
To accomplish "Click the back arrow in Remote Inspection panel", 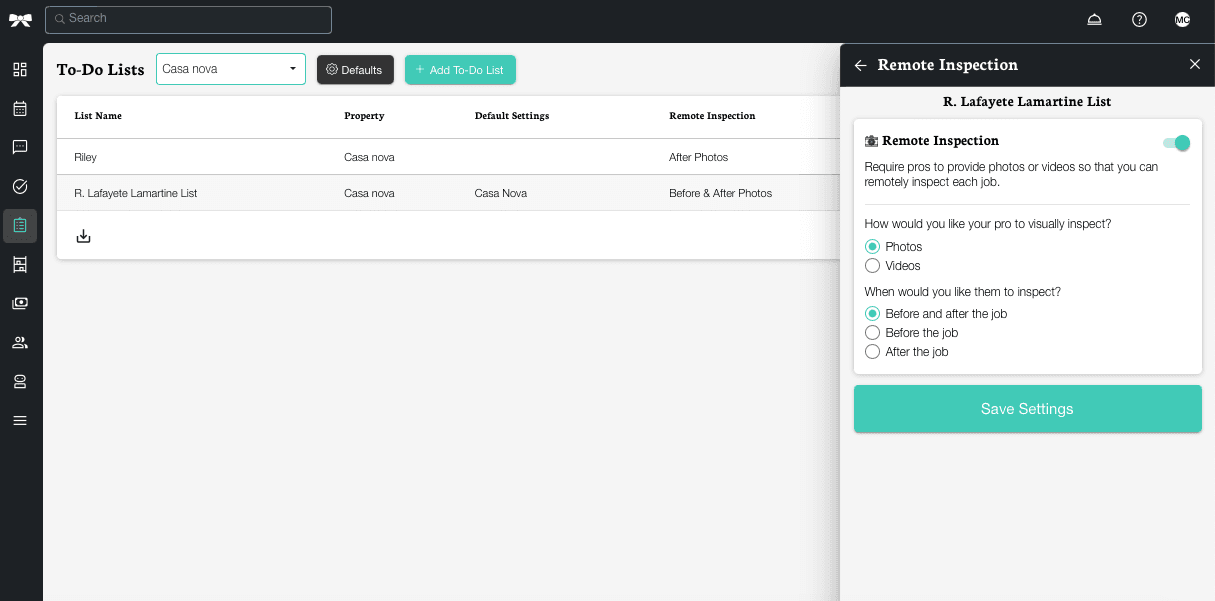I will pyautogui.click(x=860, y=65).
